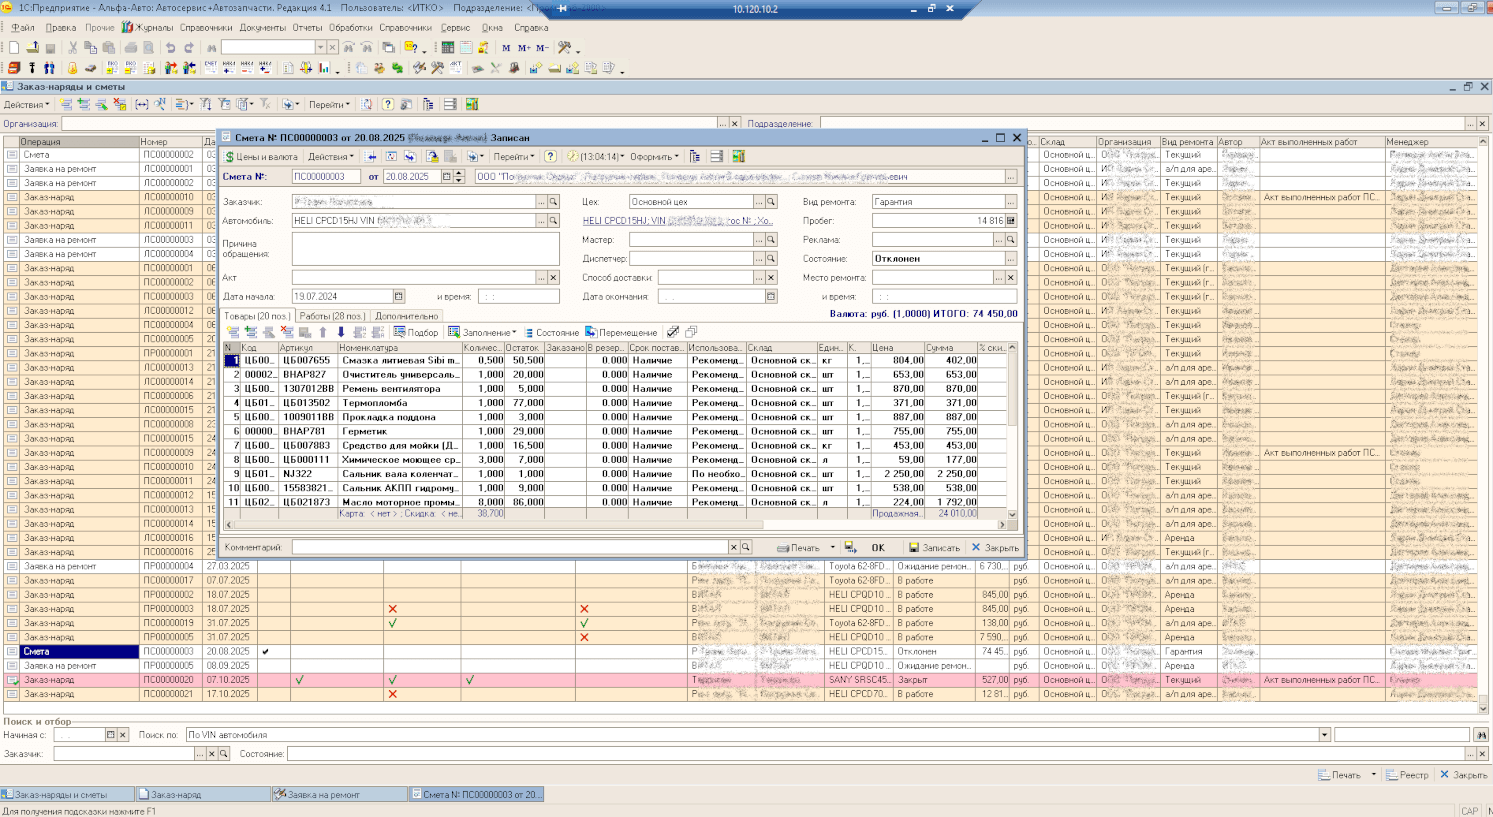
Task: Open the Отчеты menu in the menu bar
Action: click(306, 28)
